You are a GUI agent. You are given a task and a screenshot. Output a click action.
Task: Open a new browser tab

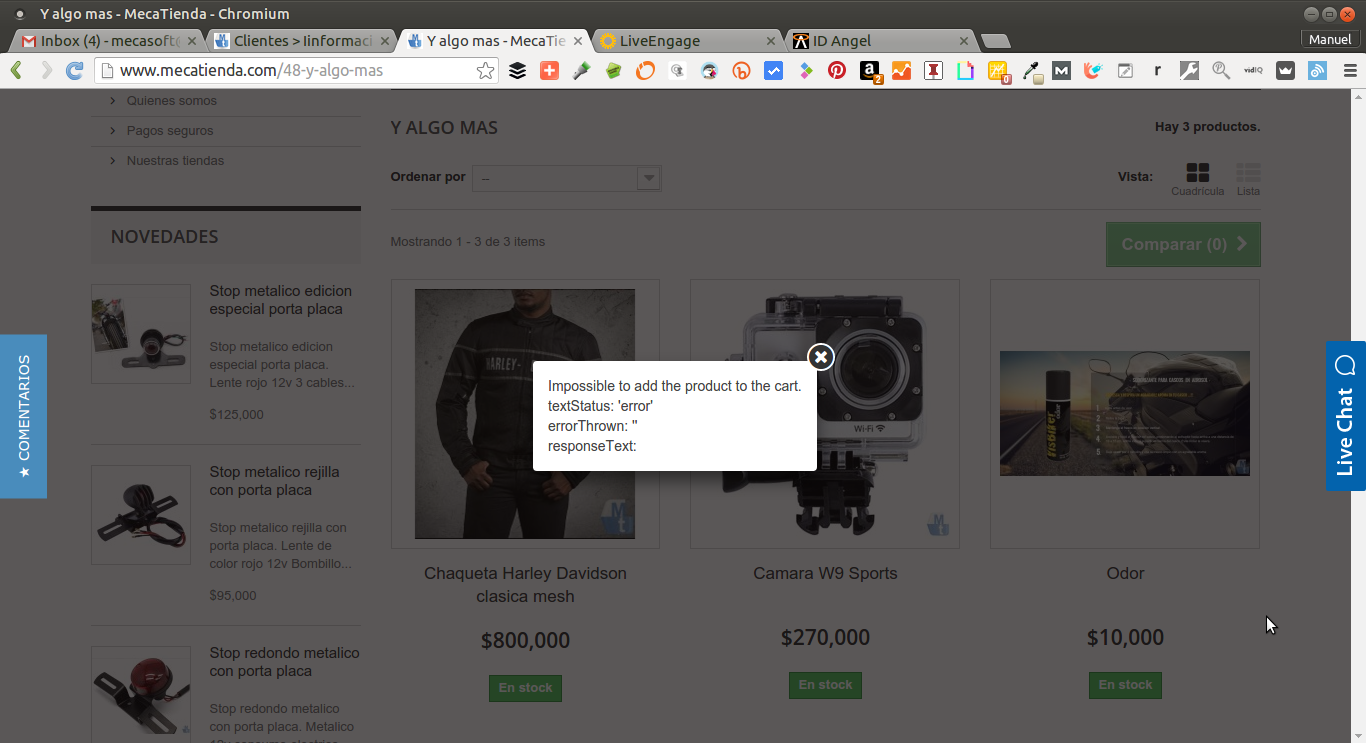coord(996,41)
